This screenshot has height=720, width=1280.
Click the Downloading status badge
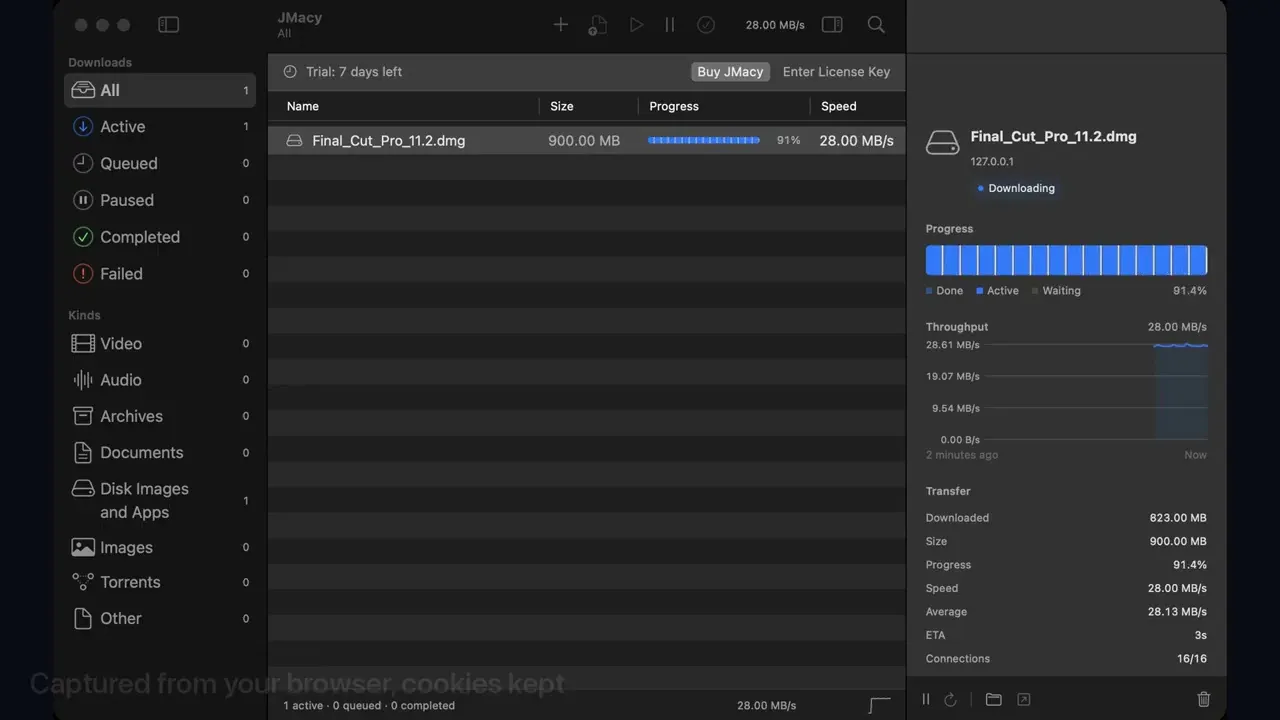(x=1016, y=188)
